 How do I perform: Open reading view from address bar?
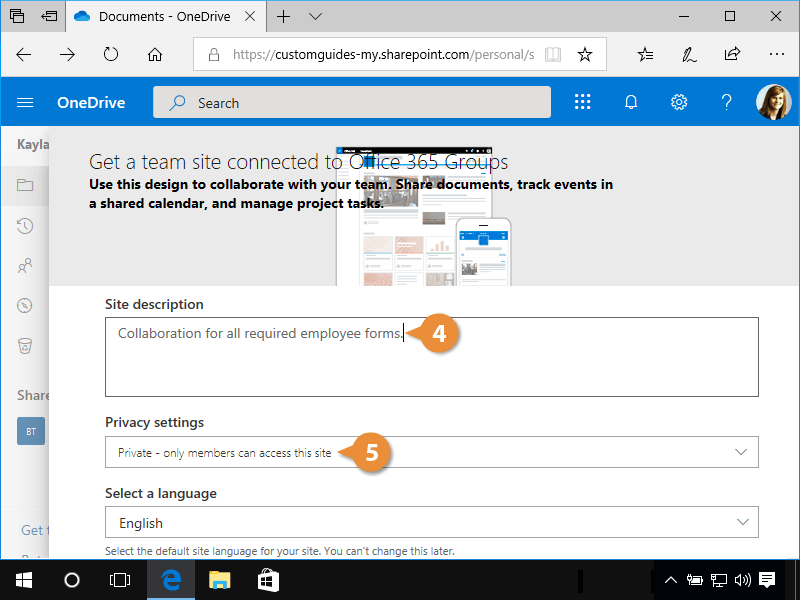click(x=553, y=54)
